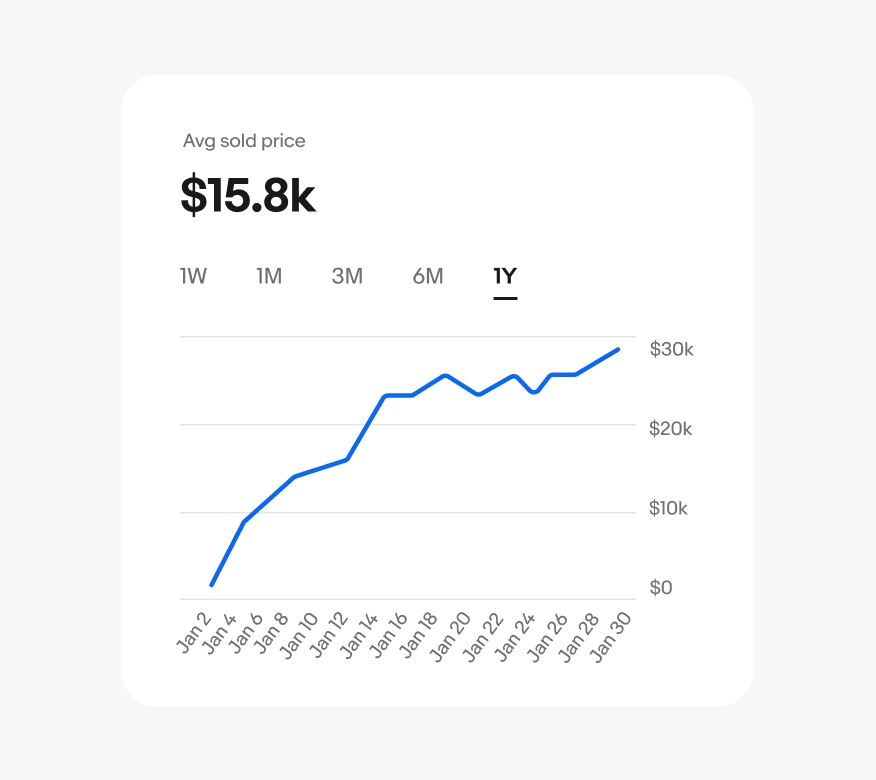The image size is (876, 780).
Task: Click the $0 y-axis label
Action: pyautogui.click(x=661, y=588)
